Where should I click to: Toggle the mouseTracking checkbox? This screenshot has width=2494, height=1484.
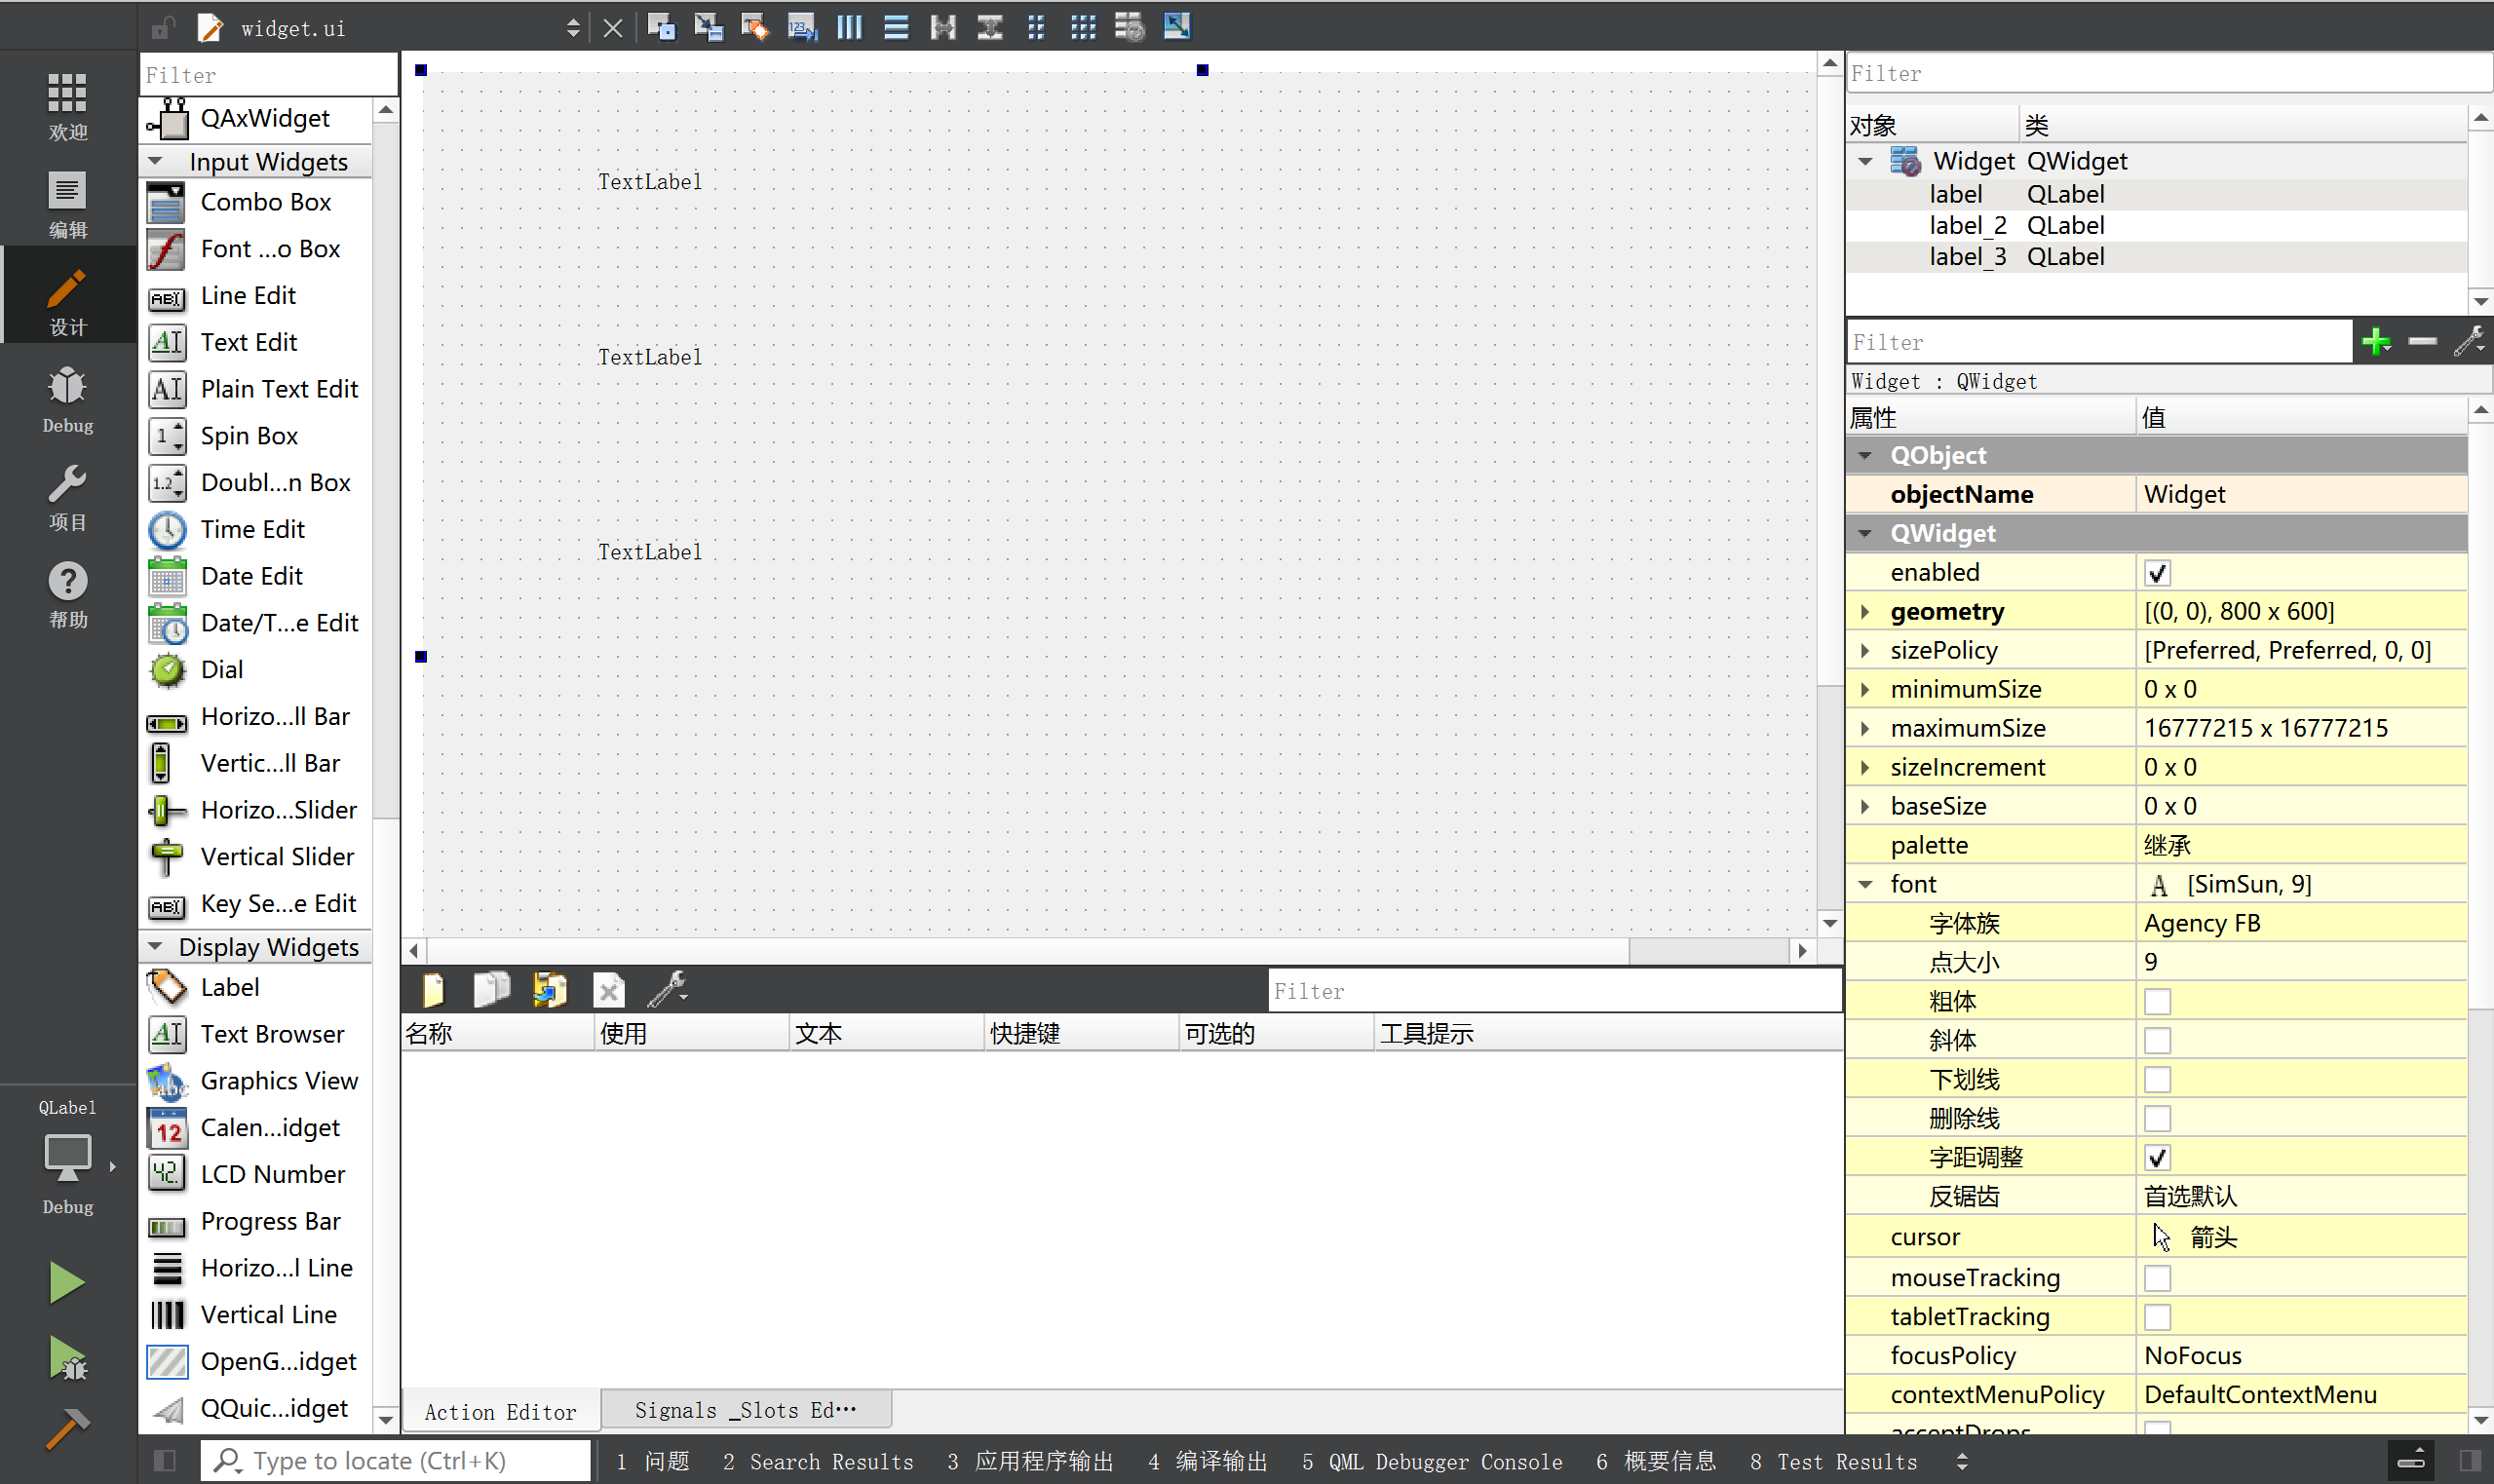pyautogui.click(x=2157, y=1278)
